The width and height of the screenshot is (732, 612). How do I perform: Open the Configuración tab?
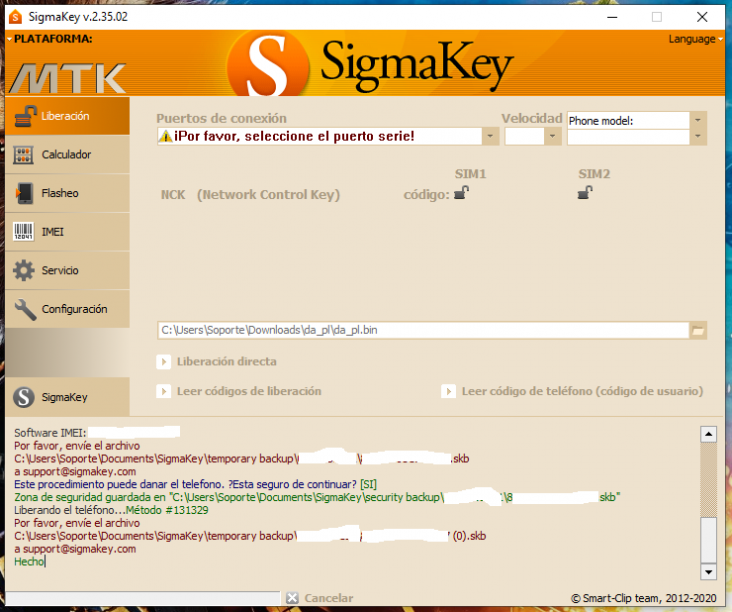[x=68, y=309]
